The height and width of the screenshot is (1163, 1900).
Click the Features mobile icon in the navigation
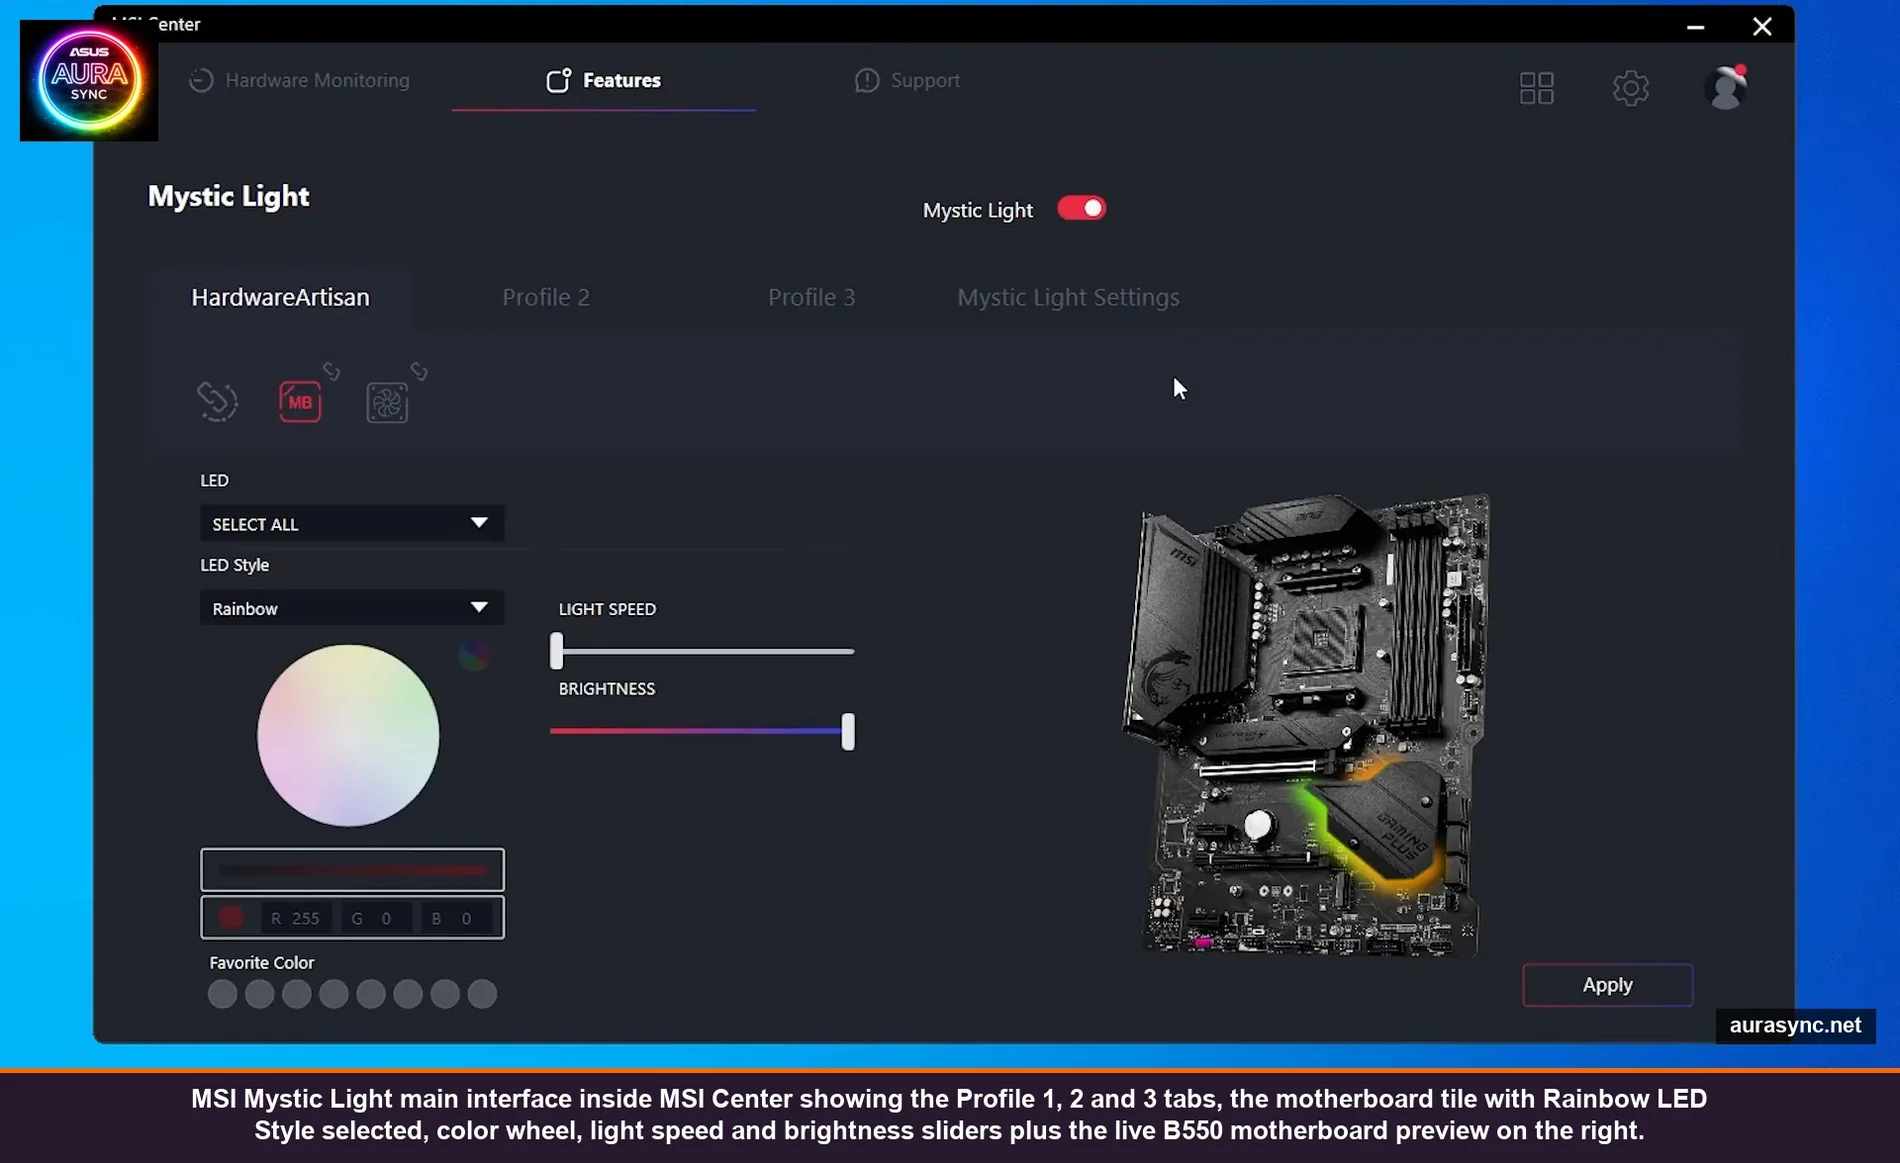pos(558,80)
